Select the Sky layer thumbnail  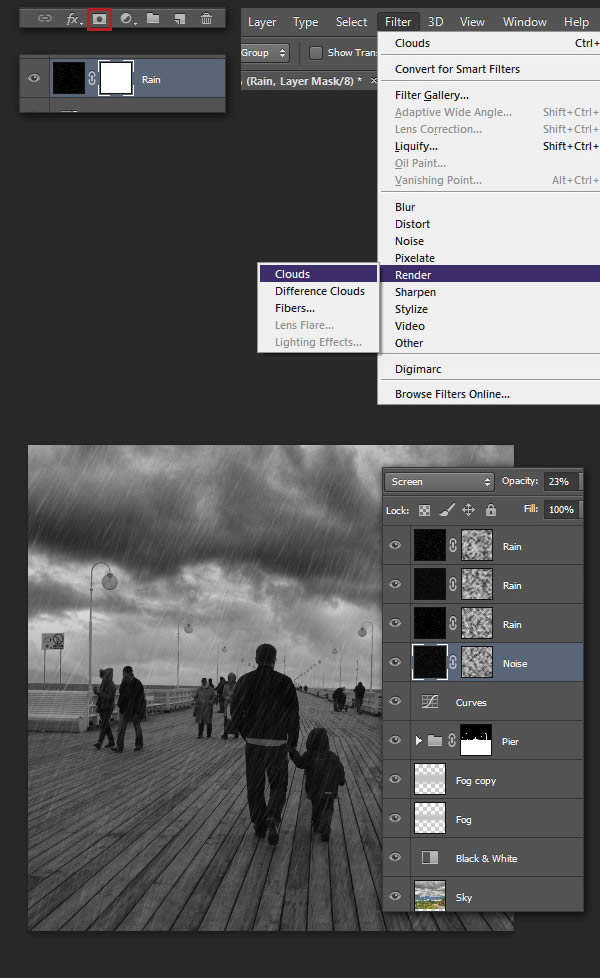click(432, 896)
